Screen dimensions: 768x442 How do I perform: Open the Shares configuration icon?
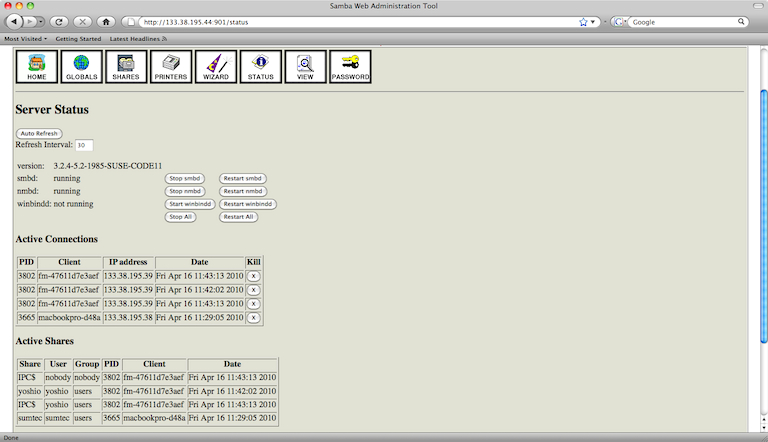point(126,67)
